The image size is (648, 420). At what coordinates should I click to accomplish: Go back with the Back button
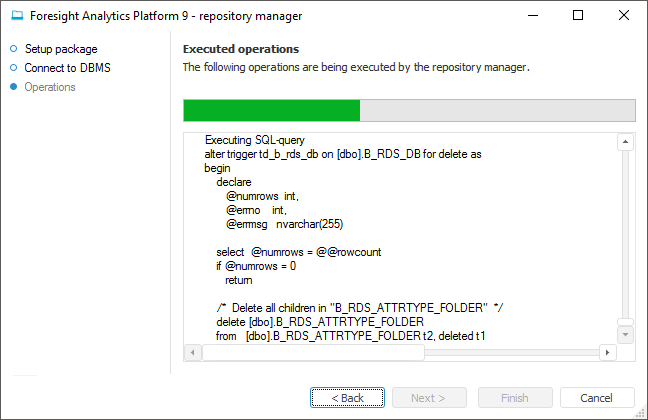pyautogui.click(x=347, y=398)
